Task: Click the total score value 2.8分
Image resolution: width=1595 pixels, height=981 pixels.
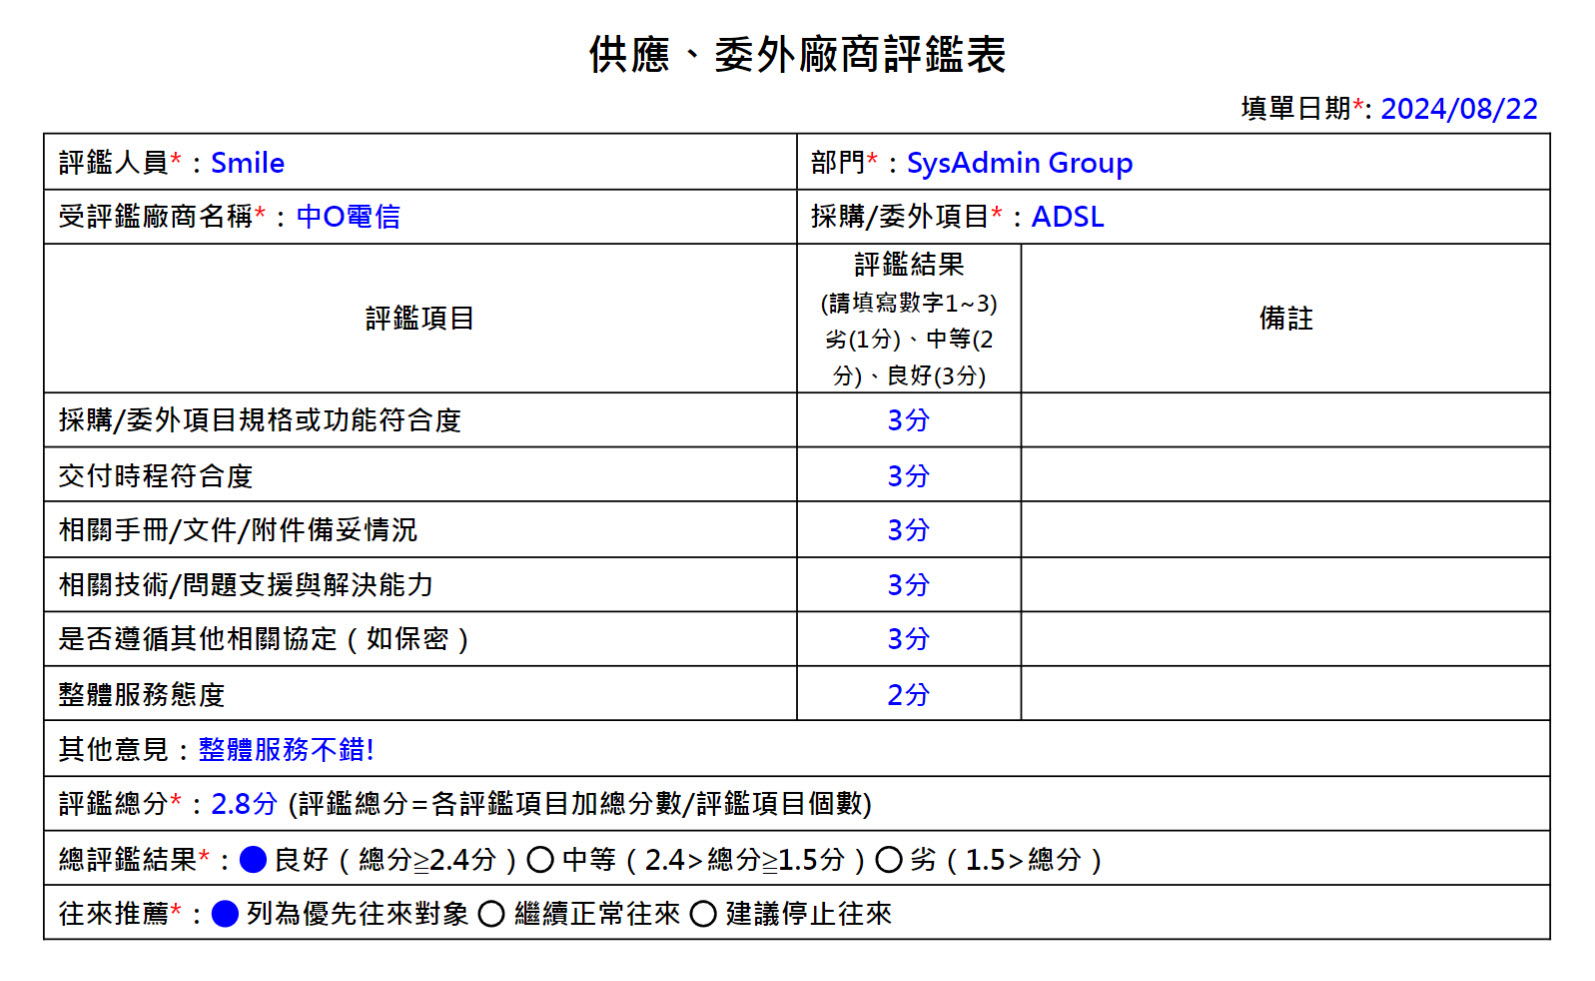Action: 244,803
